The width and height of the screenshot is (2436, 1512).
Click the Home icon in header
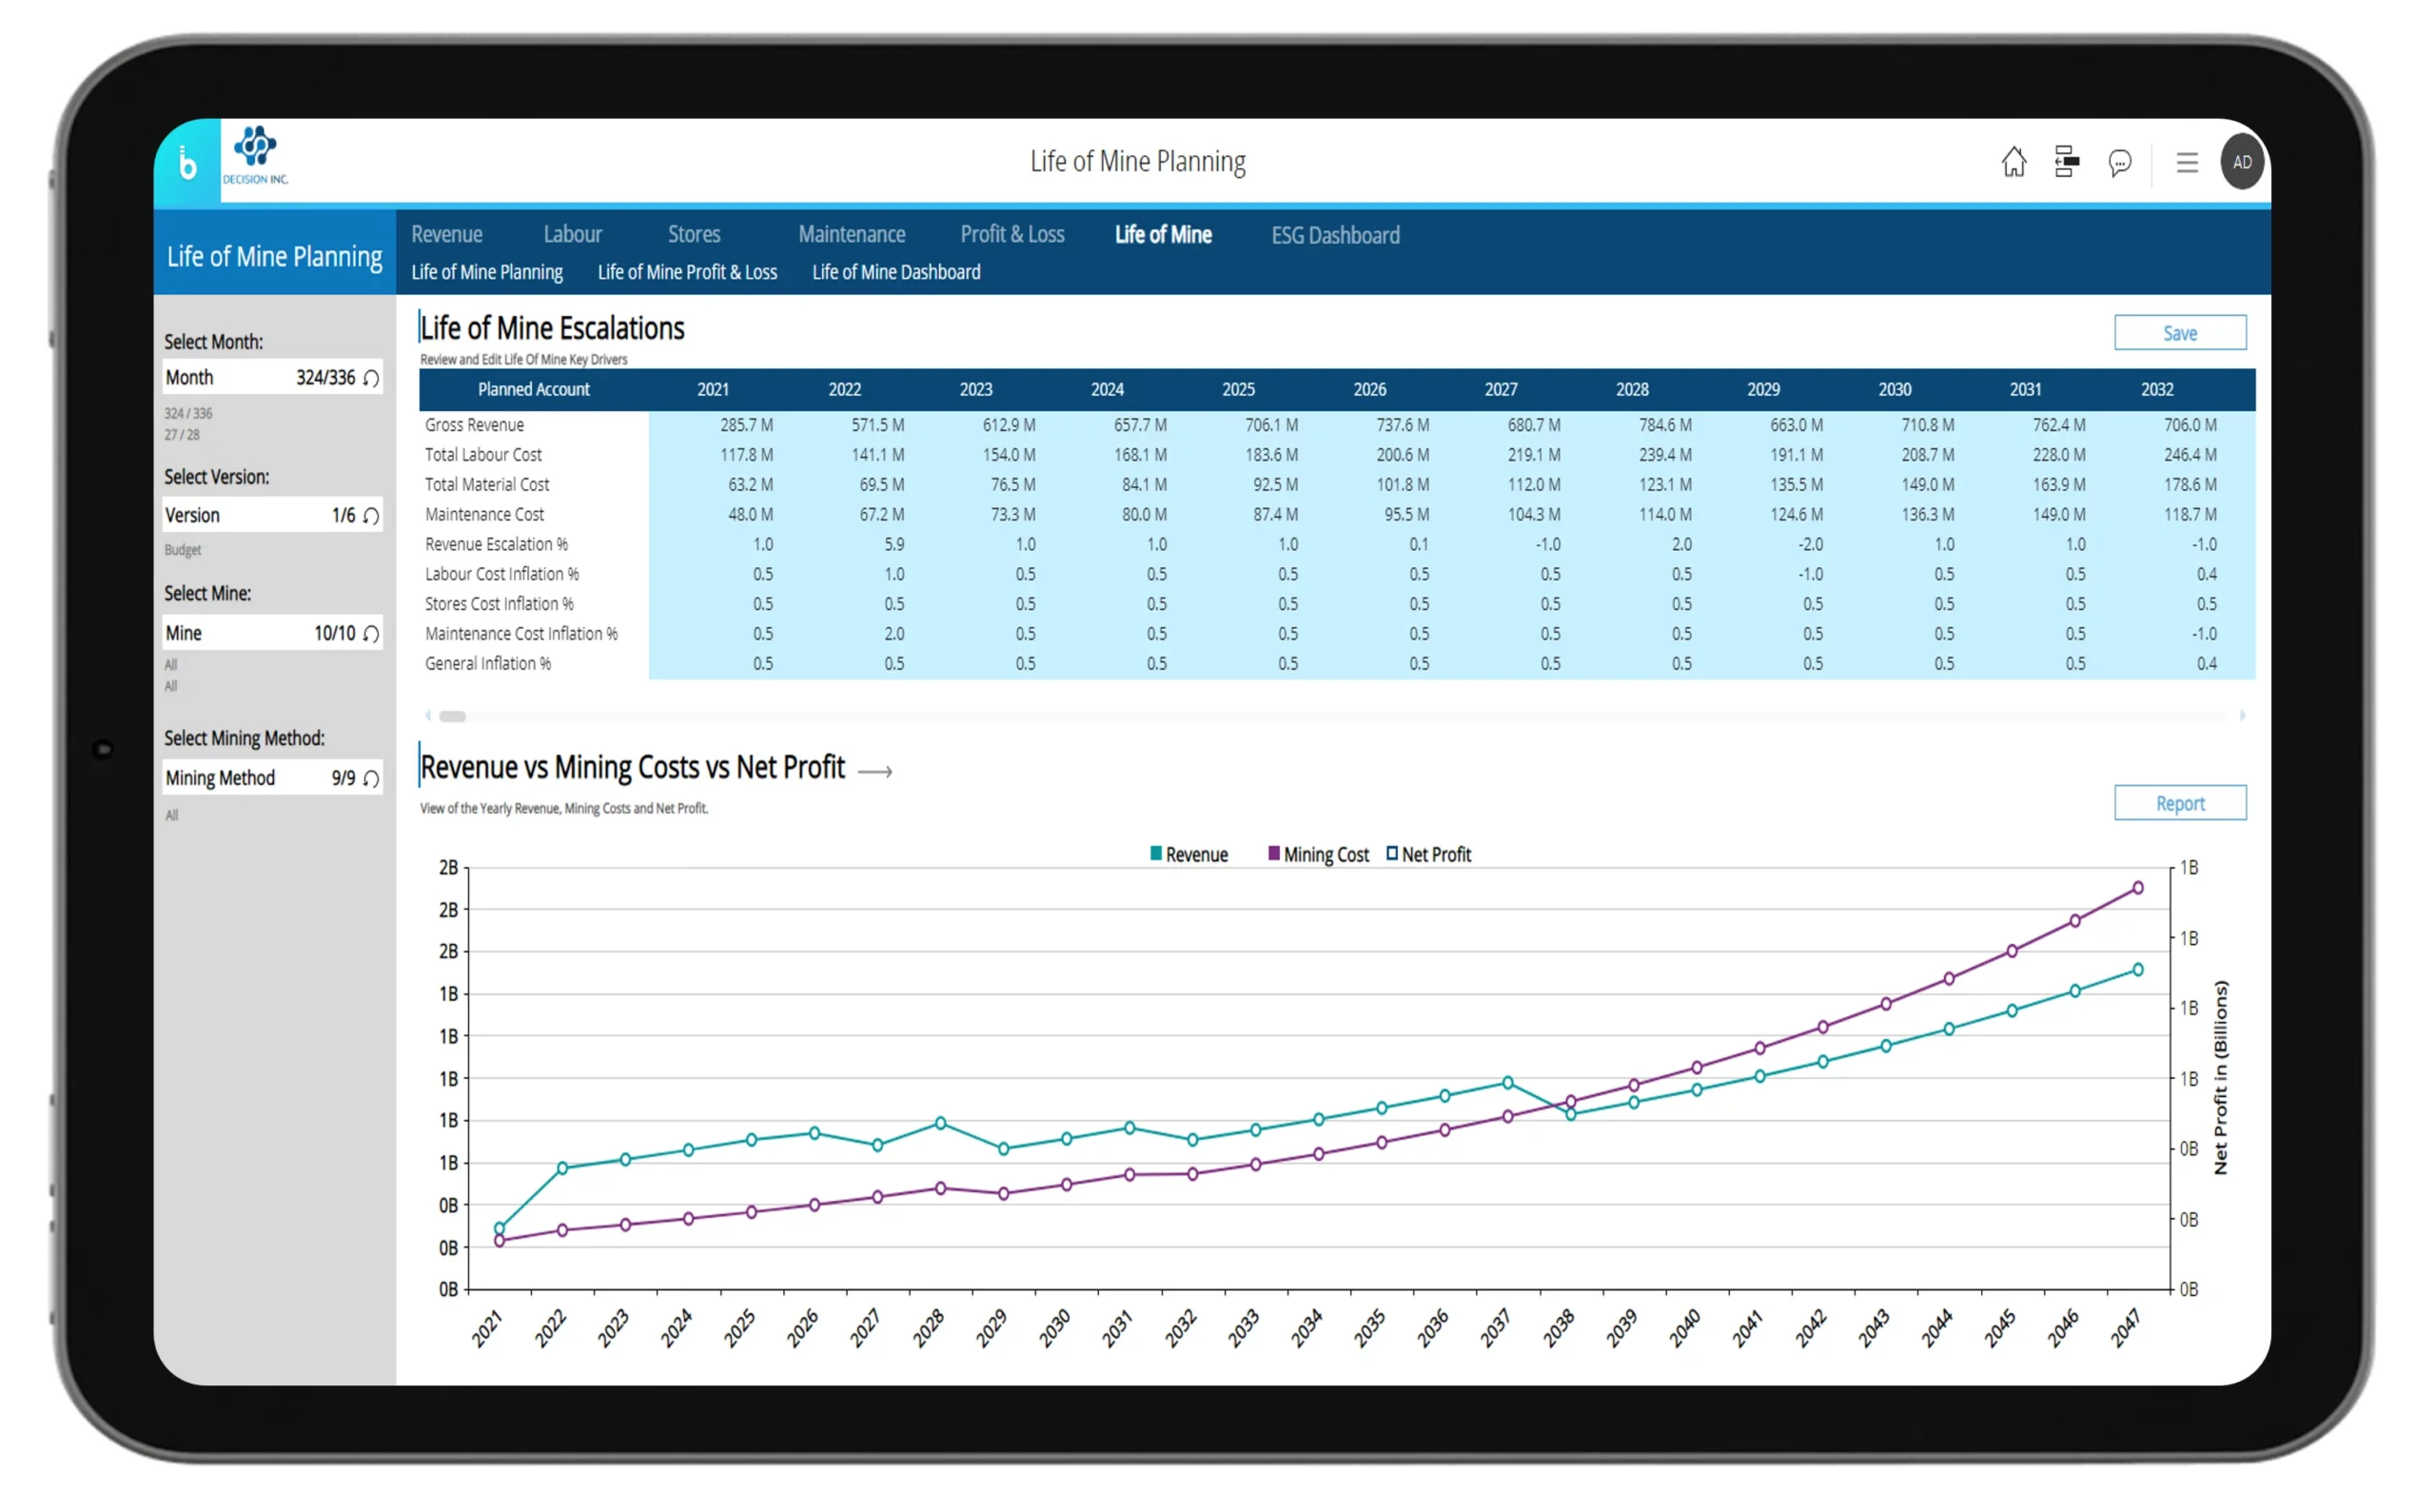(2013, 162)
